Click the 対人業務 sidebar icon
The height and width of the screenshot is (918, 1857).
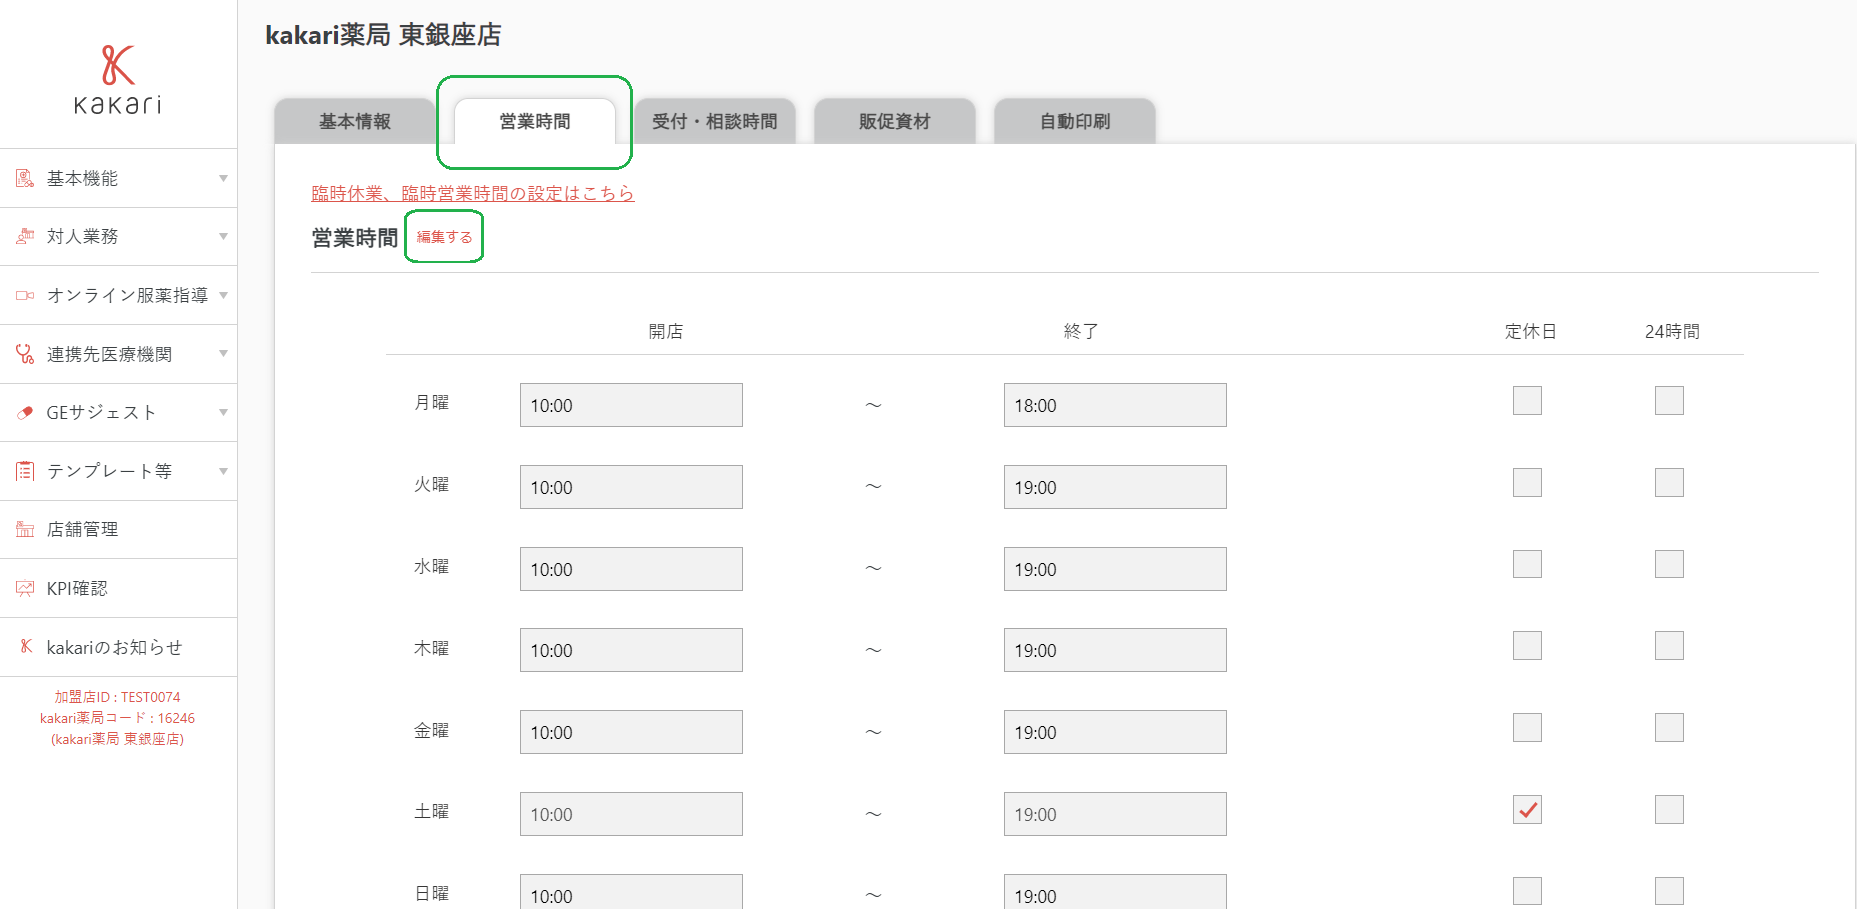tap(25, 236)
